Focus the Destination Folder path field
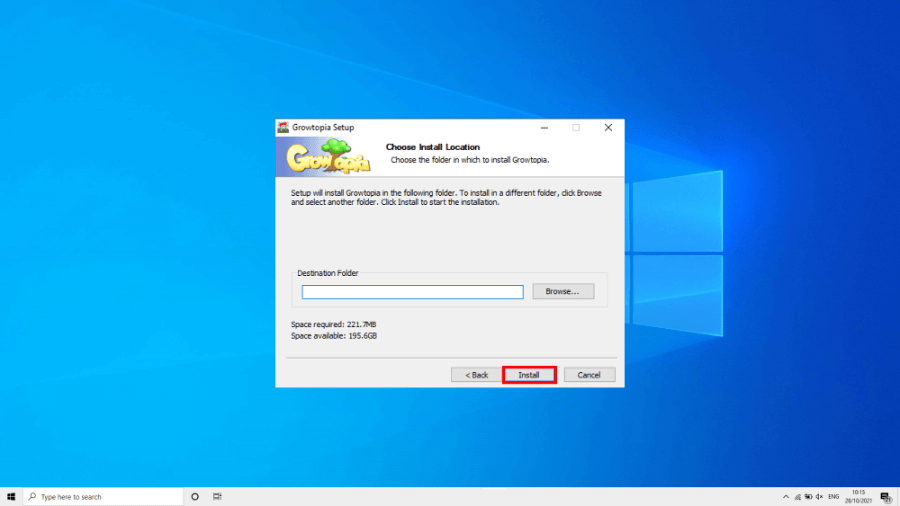Viewport: 900px width, 506px height. point(413,292)
